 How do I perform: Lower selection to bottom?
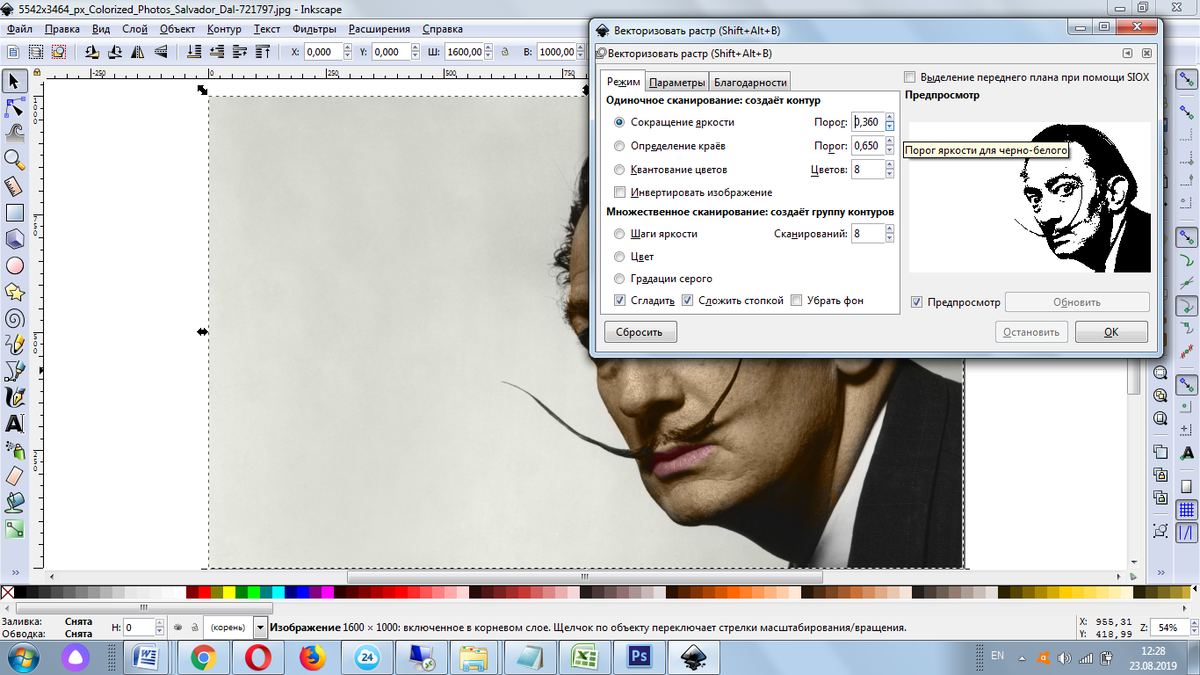(x=193, y=52)
